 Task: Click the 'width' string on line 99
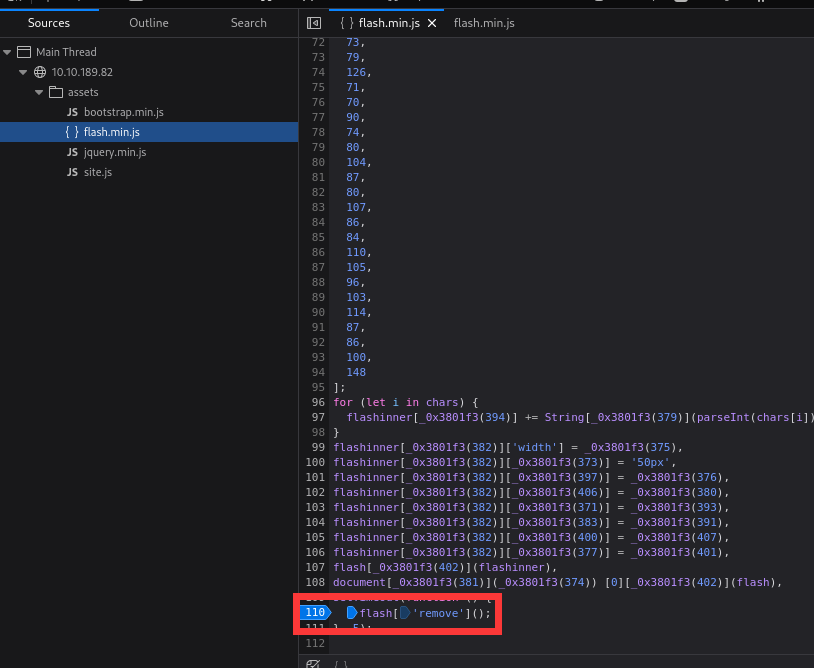pyautogui.click(x=535, y=447)
